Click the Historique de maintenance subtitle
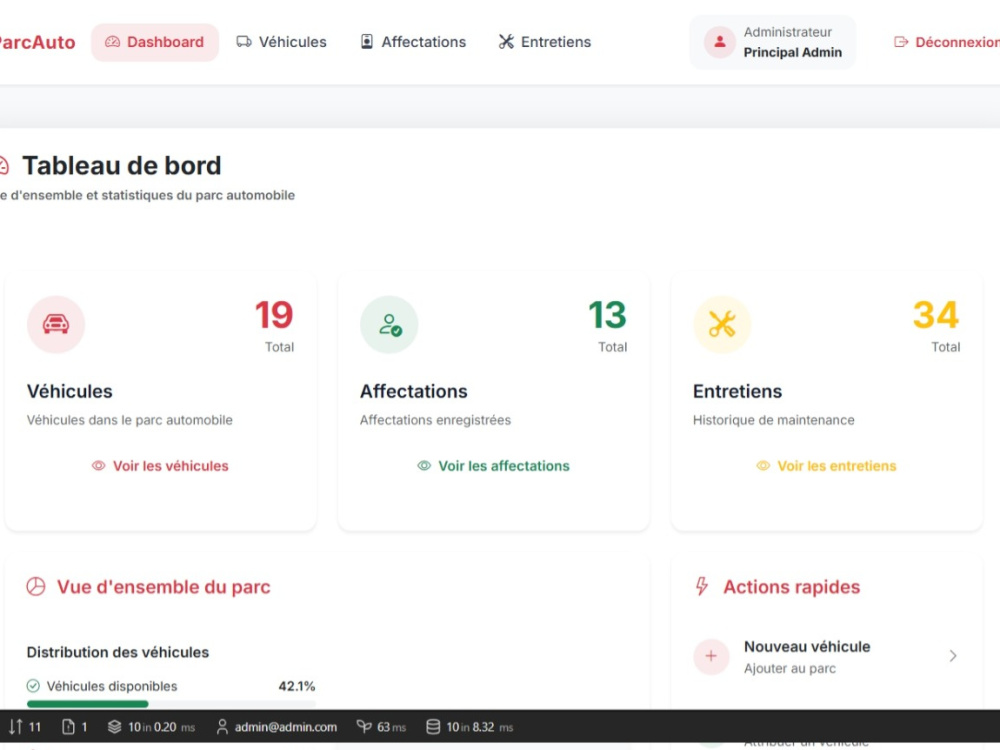1000x750 pixels. 774,420
